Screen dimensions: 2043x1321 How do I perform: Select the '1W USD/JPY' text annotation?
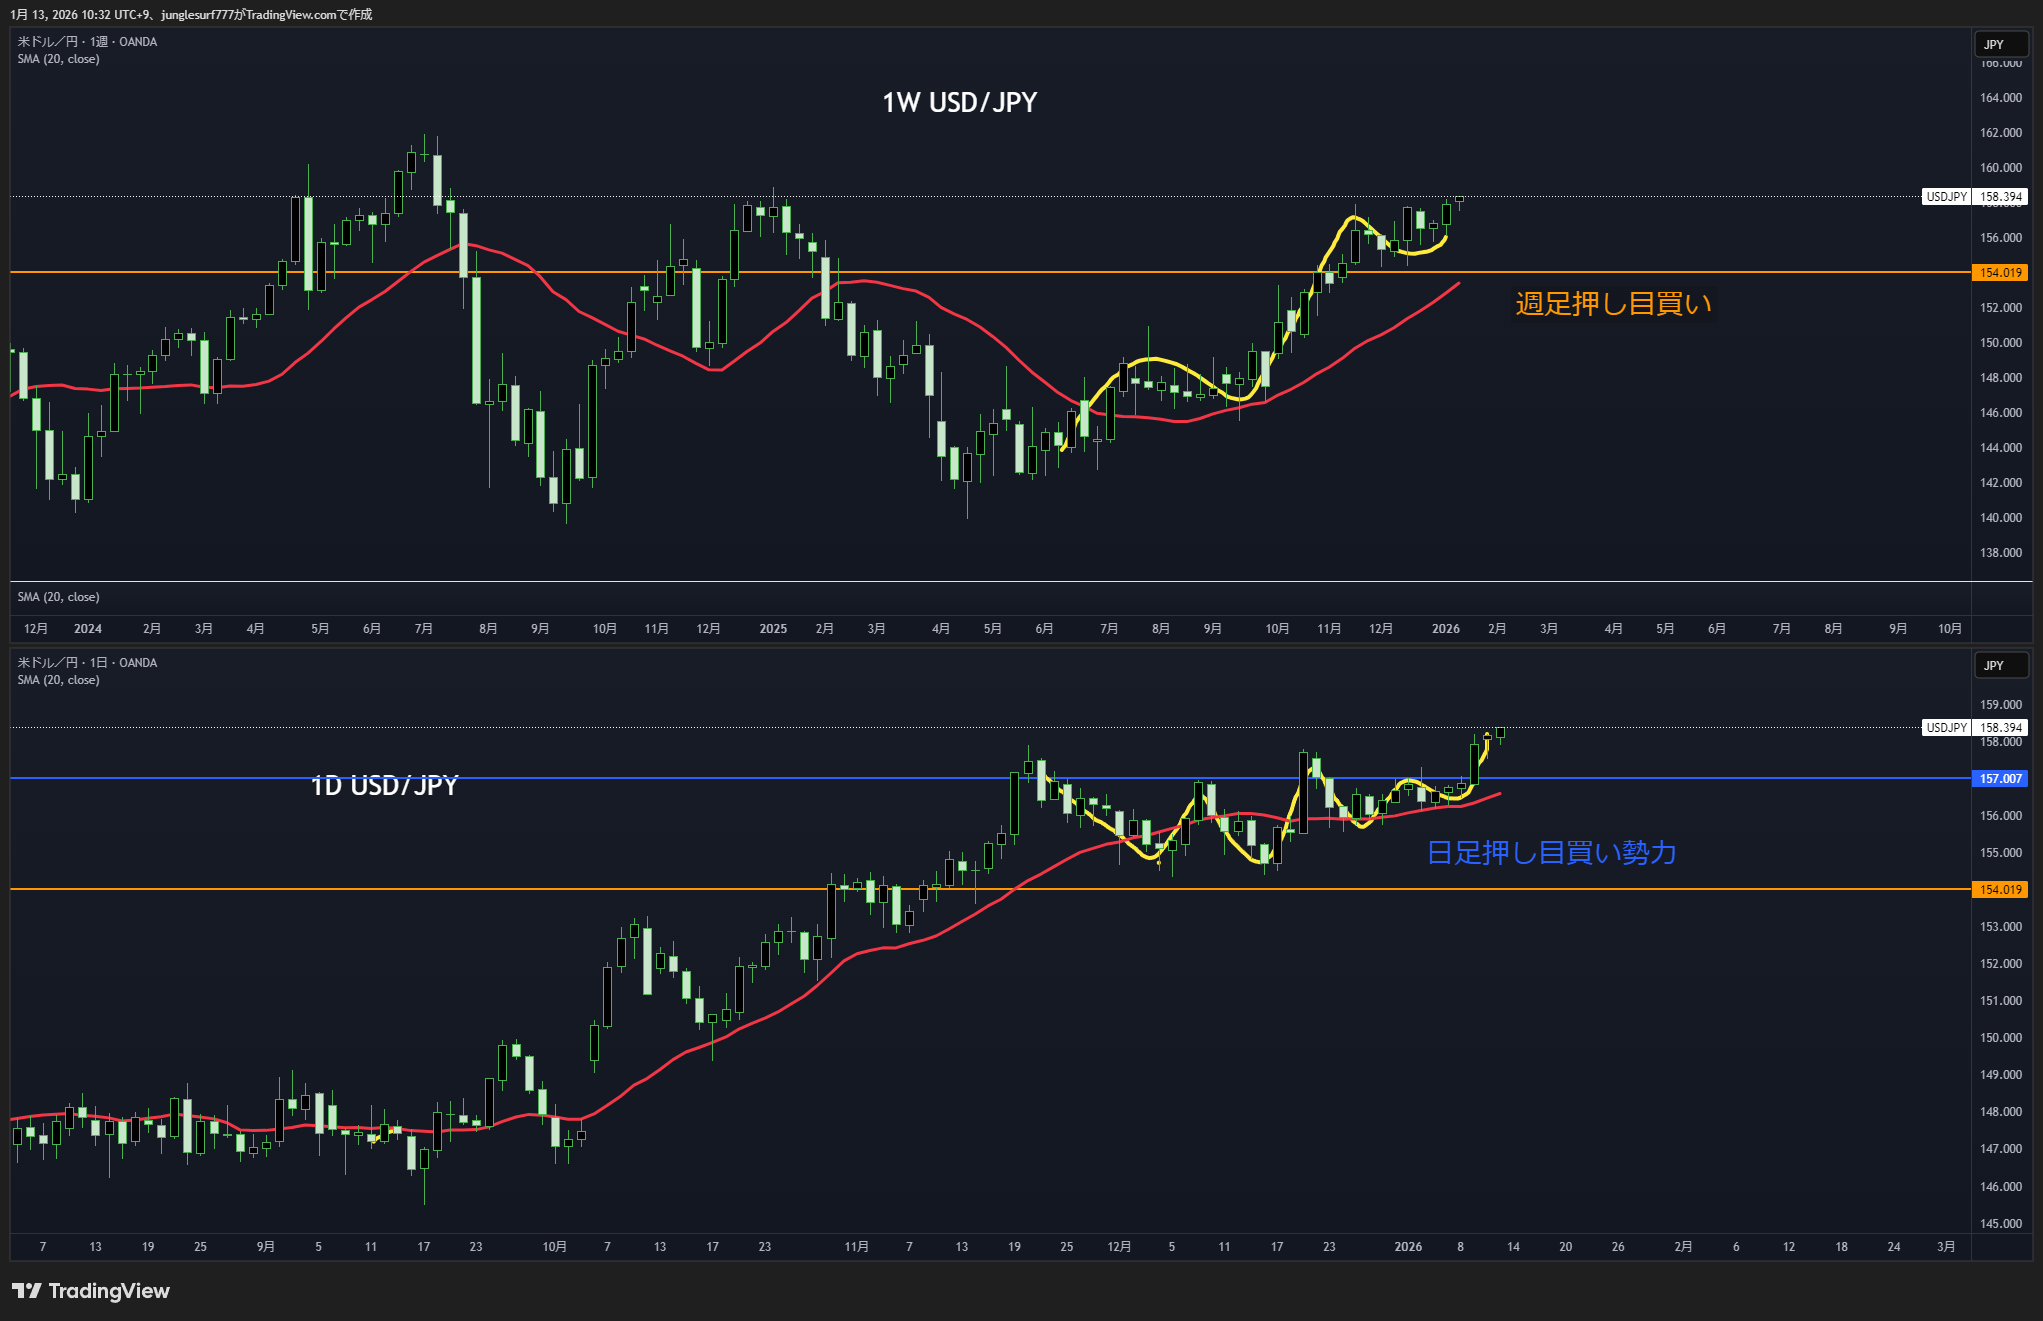(959, 103)
